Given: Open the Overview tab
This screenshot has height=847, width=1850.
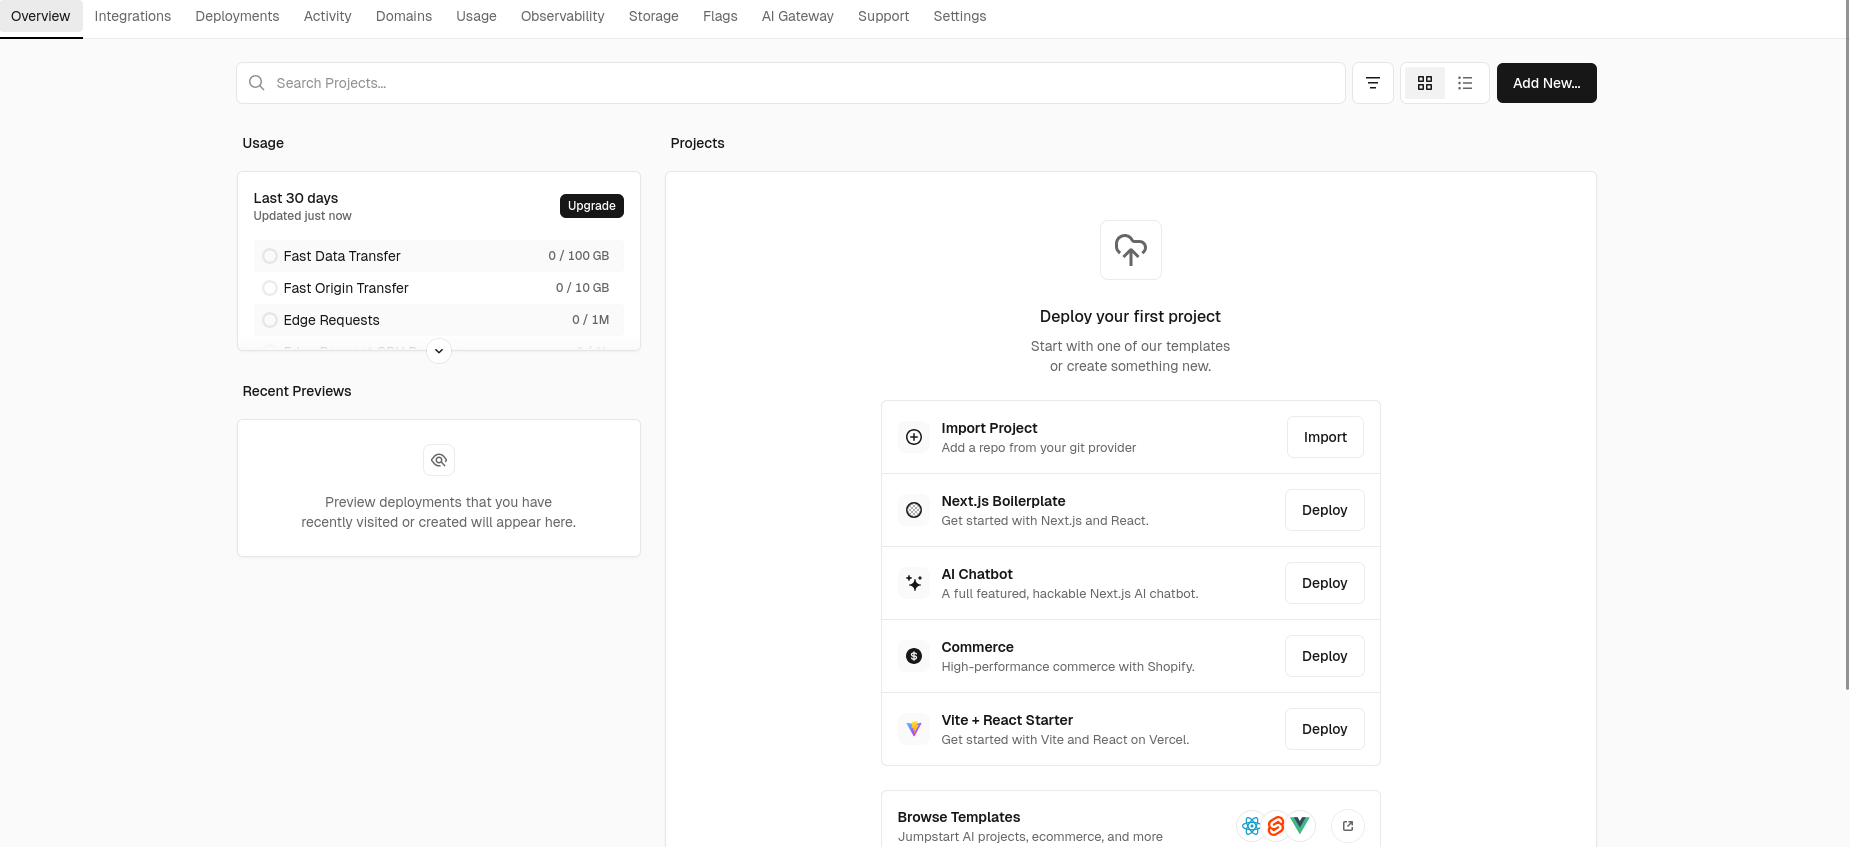Looking at the screenshot, I should click(41, 17).
